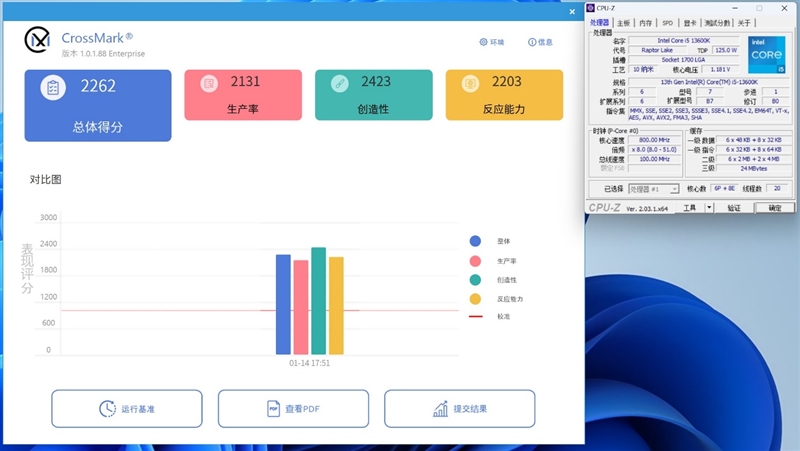
Task: Expand the arrow next to 工具
Action: click(x=709, y=208)
